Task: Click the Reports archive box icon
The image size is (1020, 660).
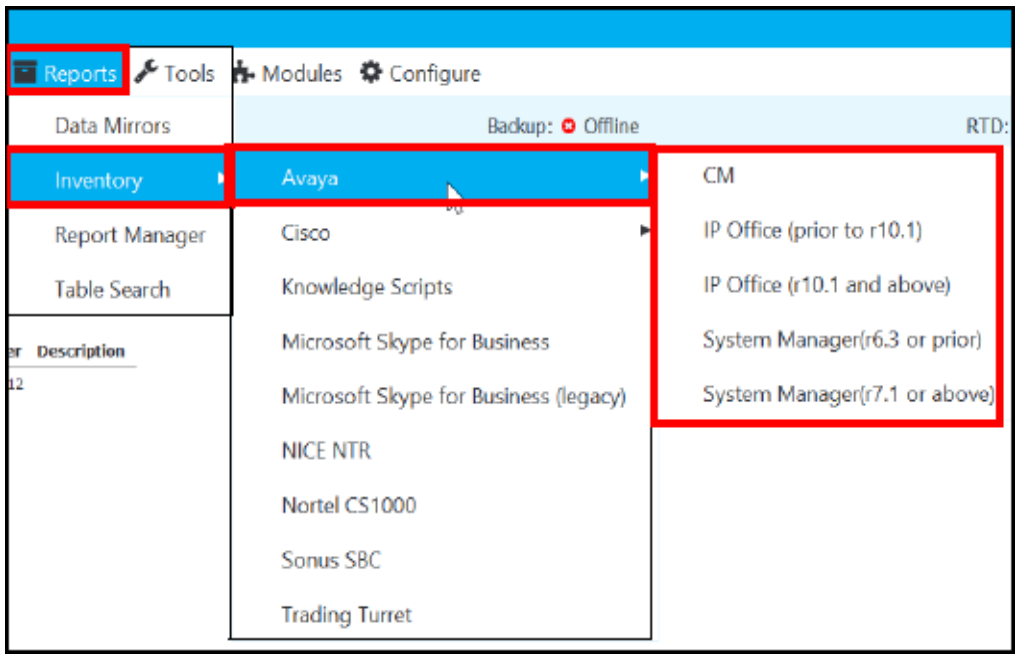Action: click(25, 72)
